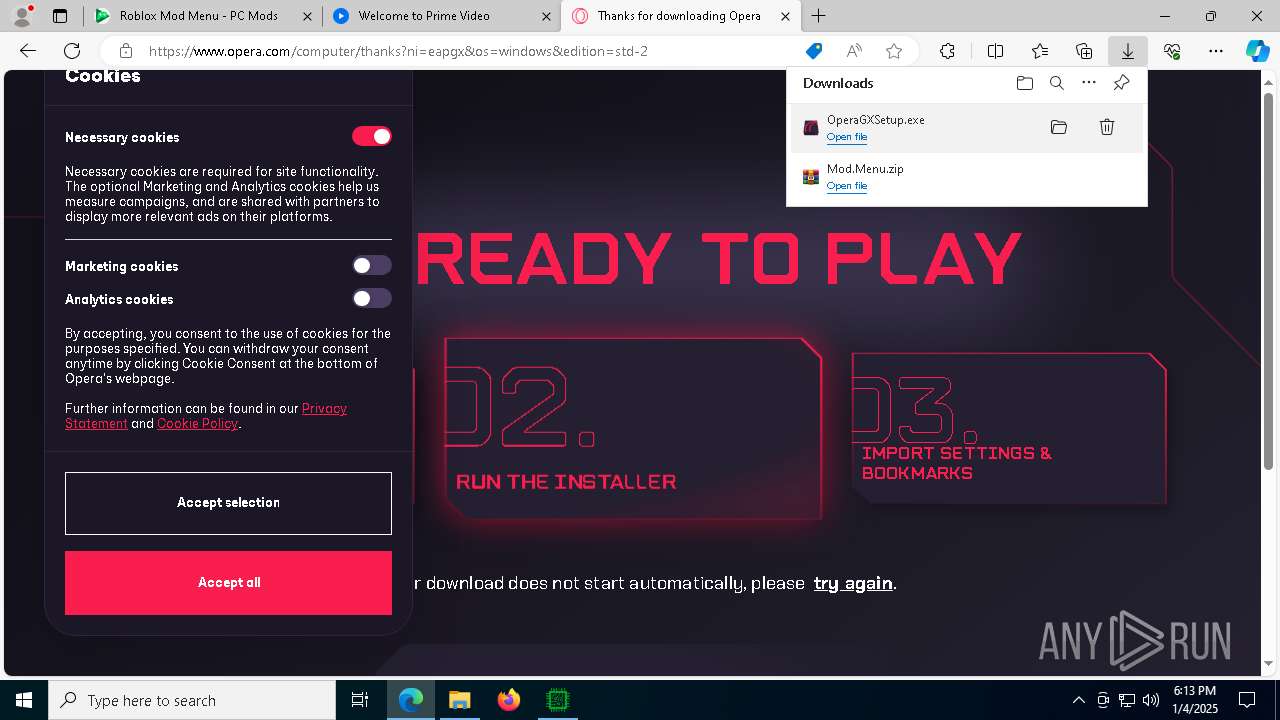Screen dimensions: 1280x720
Task: Select the Mod.Menu.zip download entry
Action: (x=966, y=177)
